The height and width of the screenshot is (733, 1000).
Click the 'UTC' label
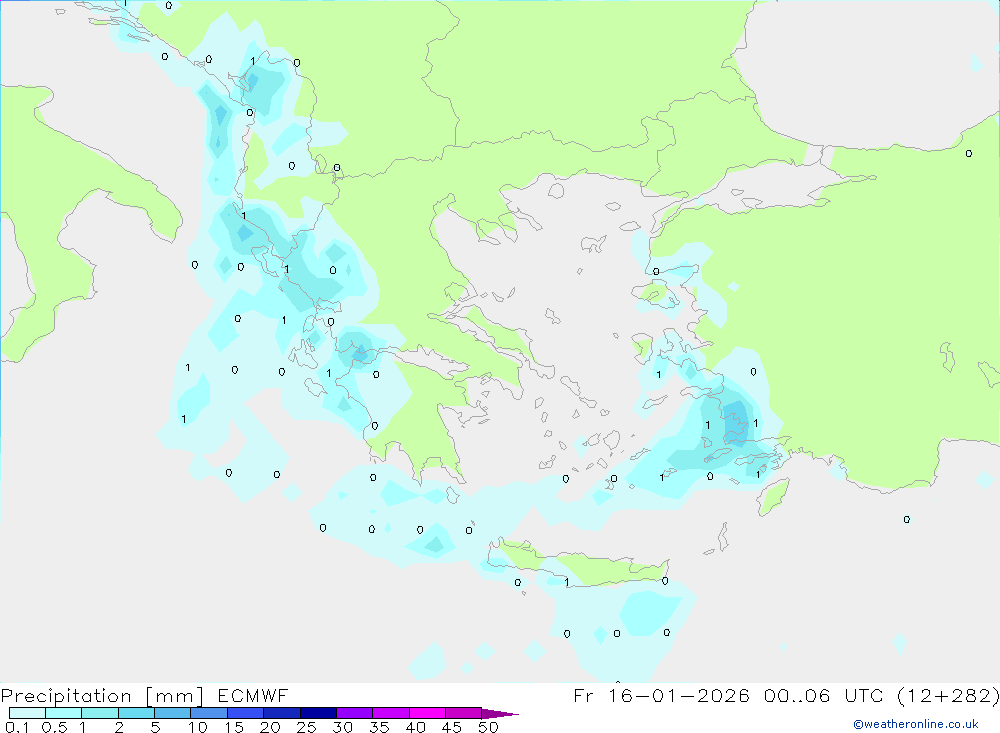click(x=864, y=695)
